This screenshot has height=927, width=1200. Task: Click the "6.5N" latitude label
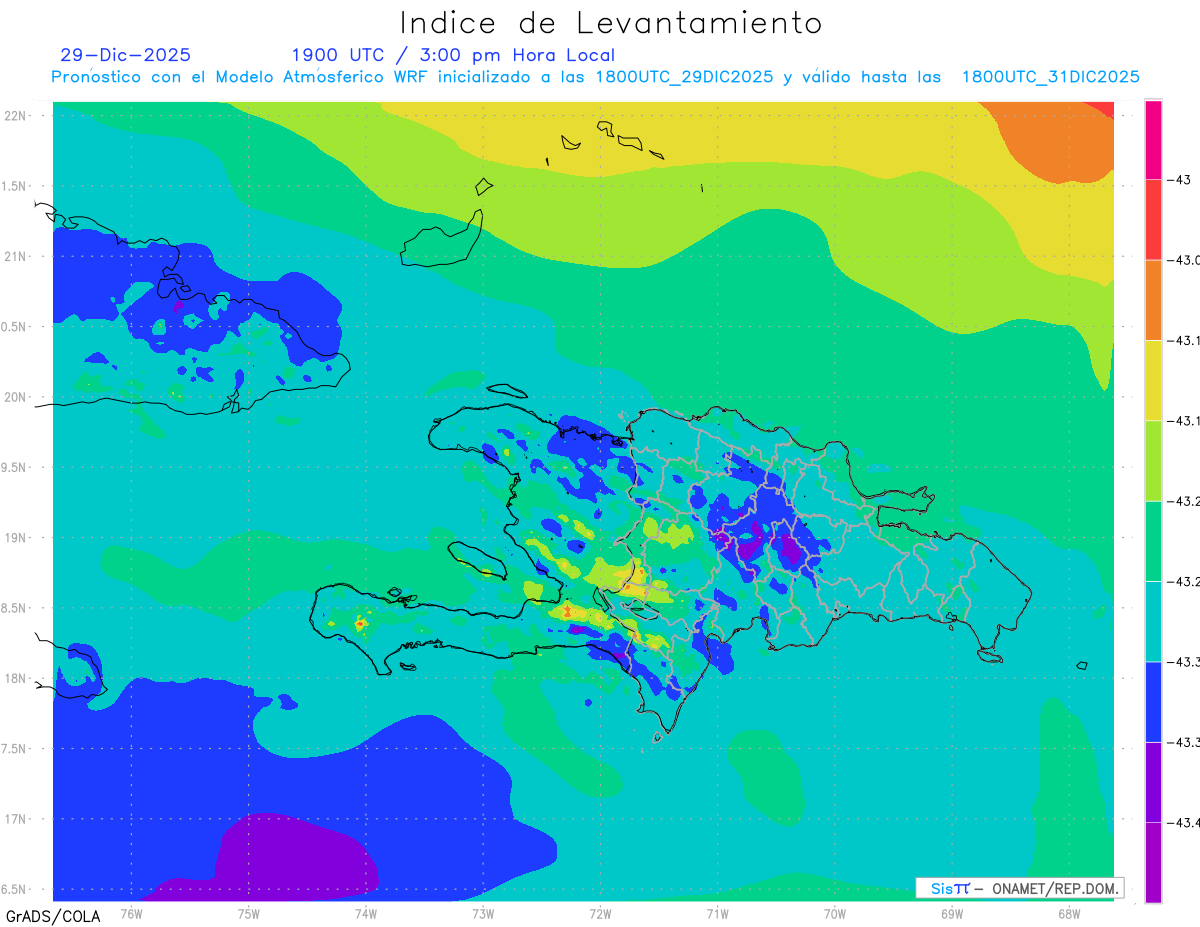point(15,889)
